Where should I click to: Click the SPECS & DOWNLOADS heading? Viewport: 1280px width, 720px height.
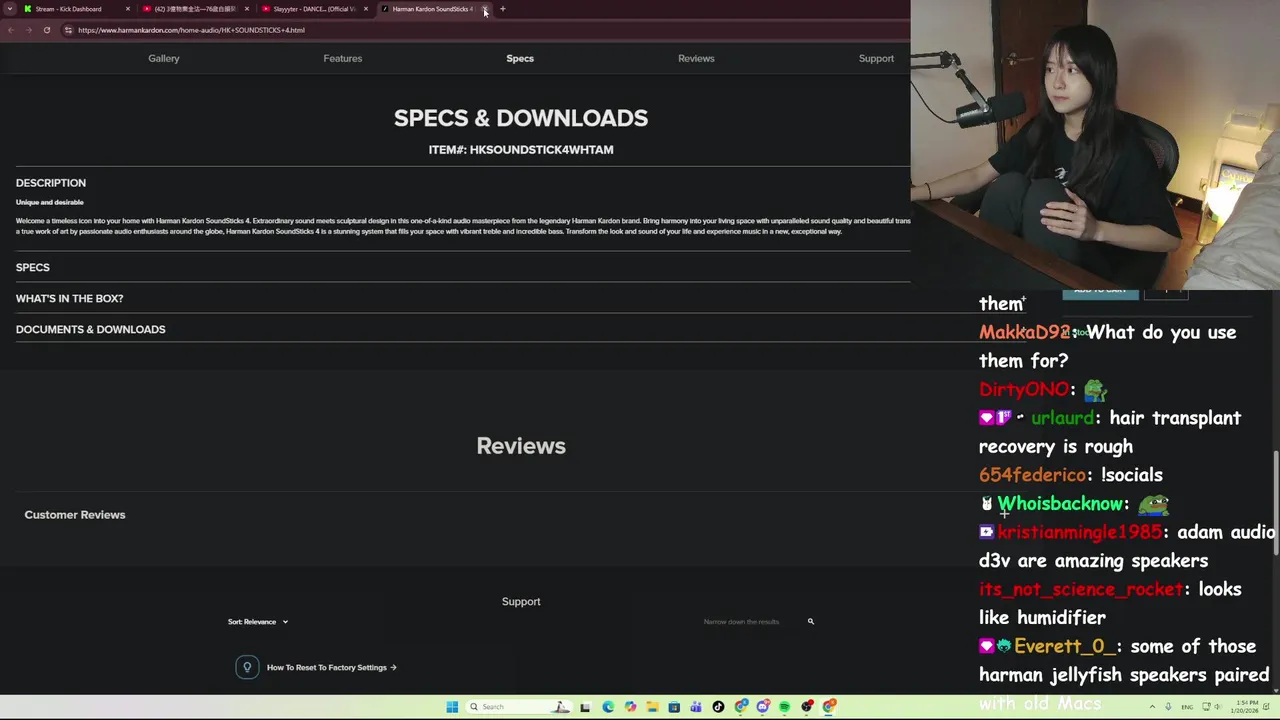[x=521, y=118]
